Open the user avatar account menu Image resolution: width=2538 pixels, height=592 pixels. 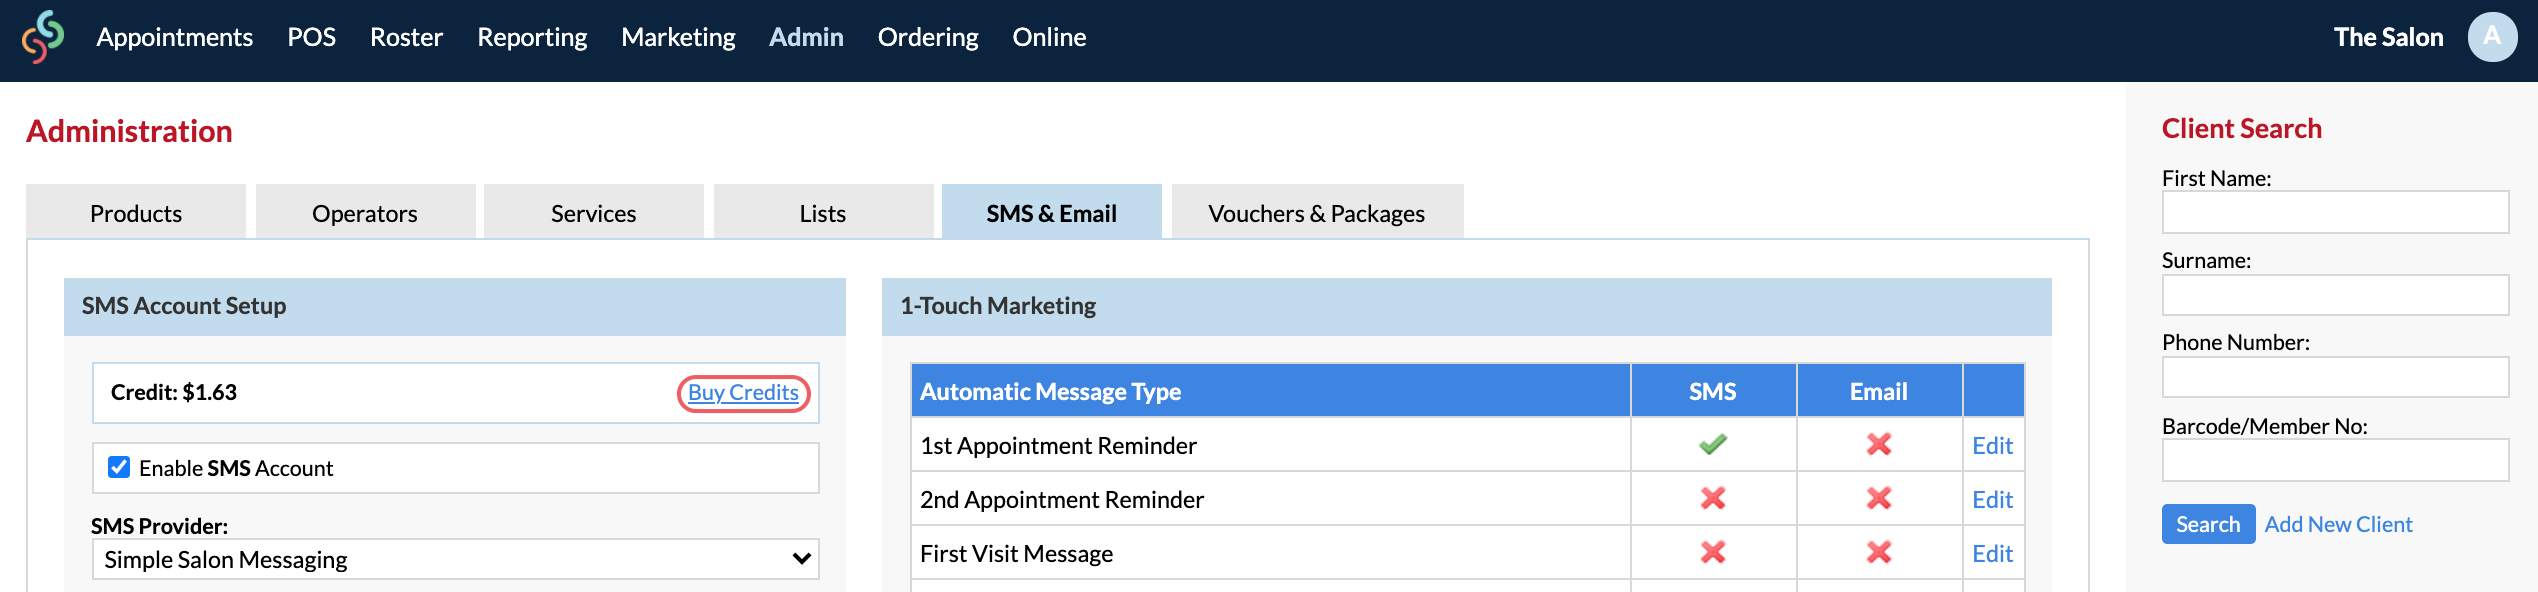coord(2492,37)
